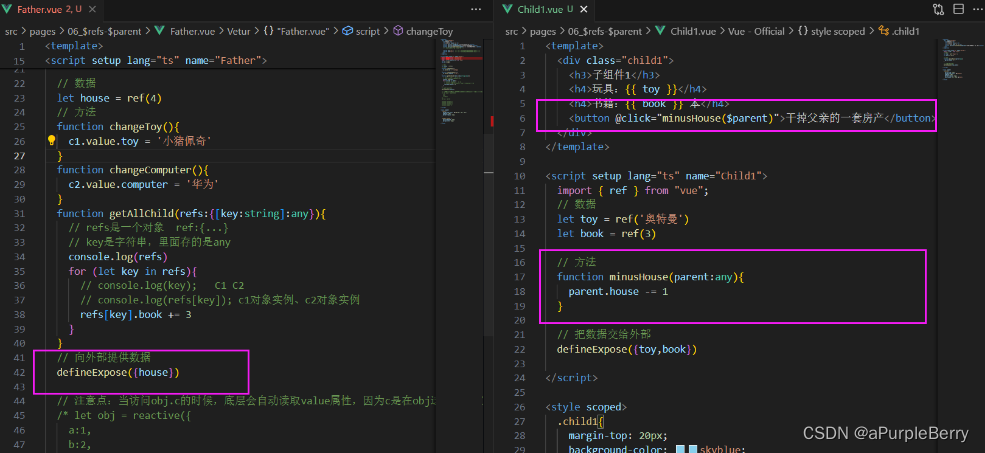The width and height of the screenshot is (985, 453).
Task: Click '<style scoped>' line in Child1.vue
Action: (x=585, y=407)
